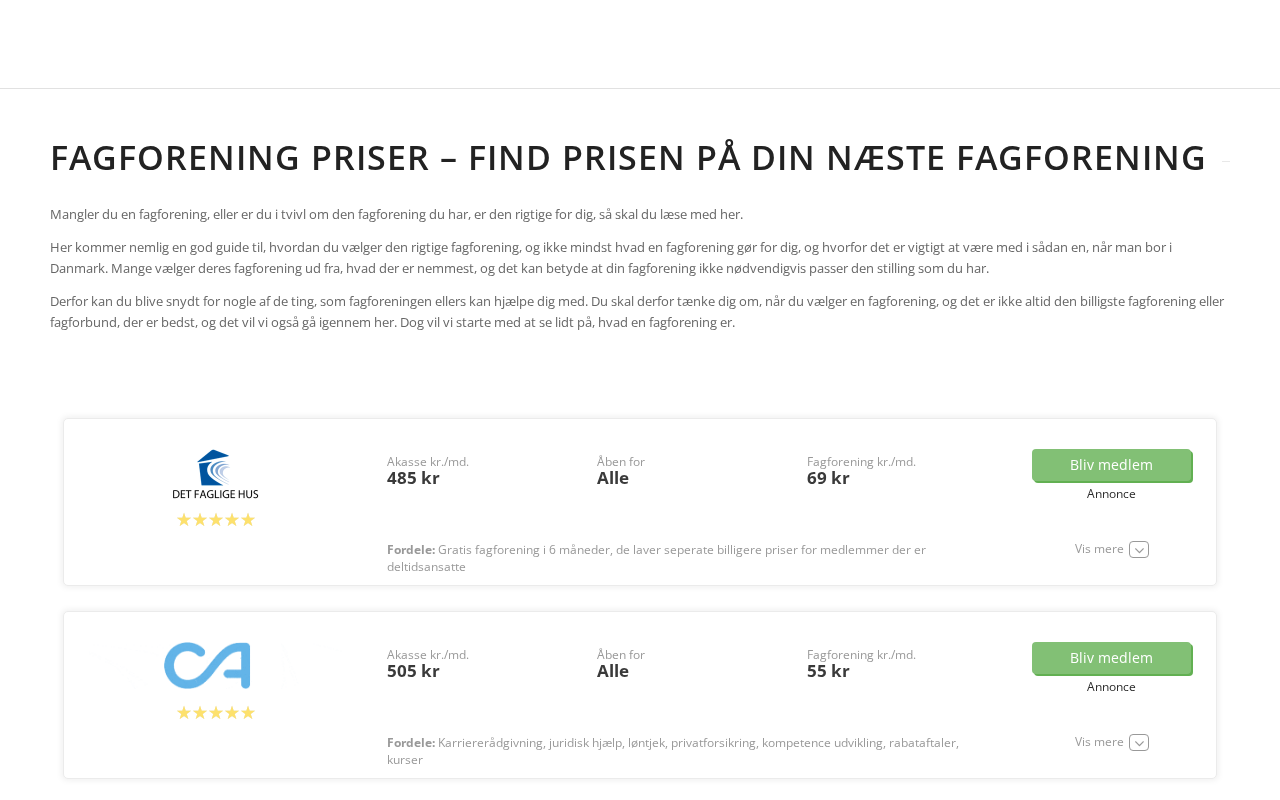Viewport: 1280px width, 800px height.
Task: Click the Fordele text mentioning Karriererådgivning
Action: (672, 751)
